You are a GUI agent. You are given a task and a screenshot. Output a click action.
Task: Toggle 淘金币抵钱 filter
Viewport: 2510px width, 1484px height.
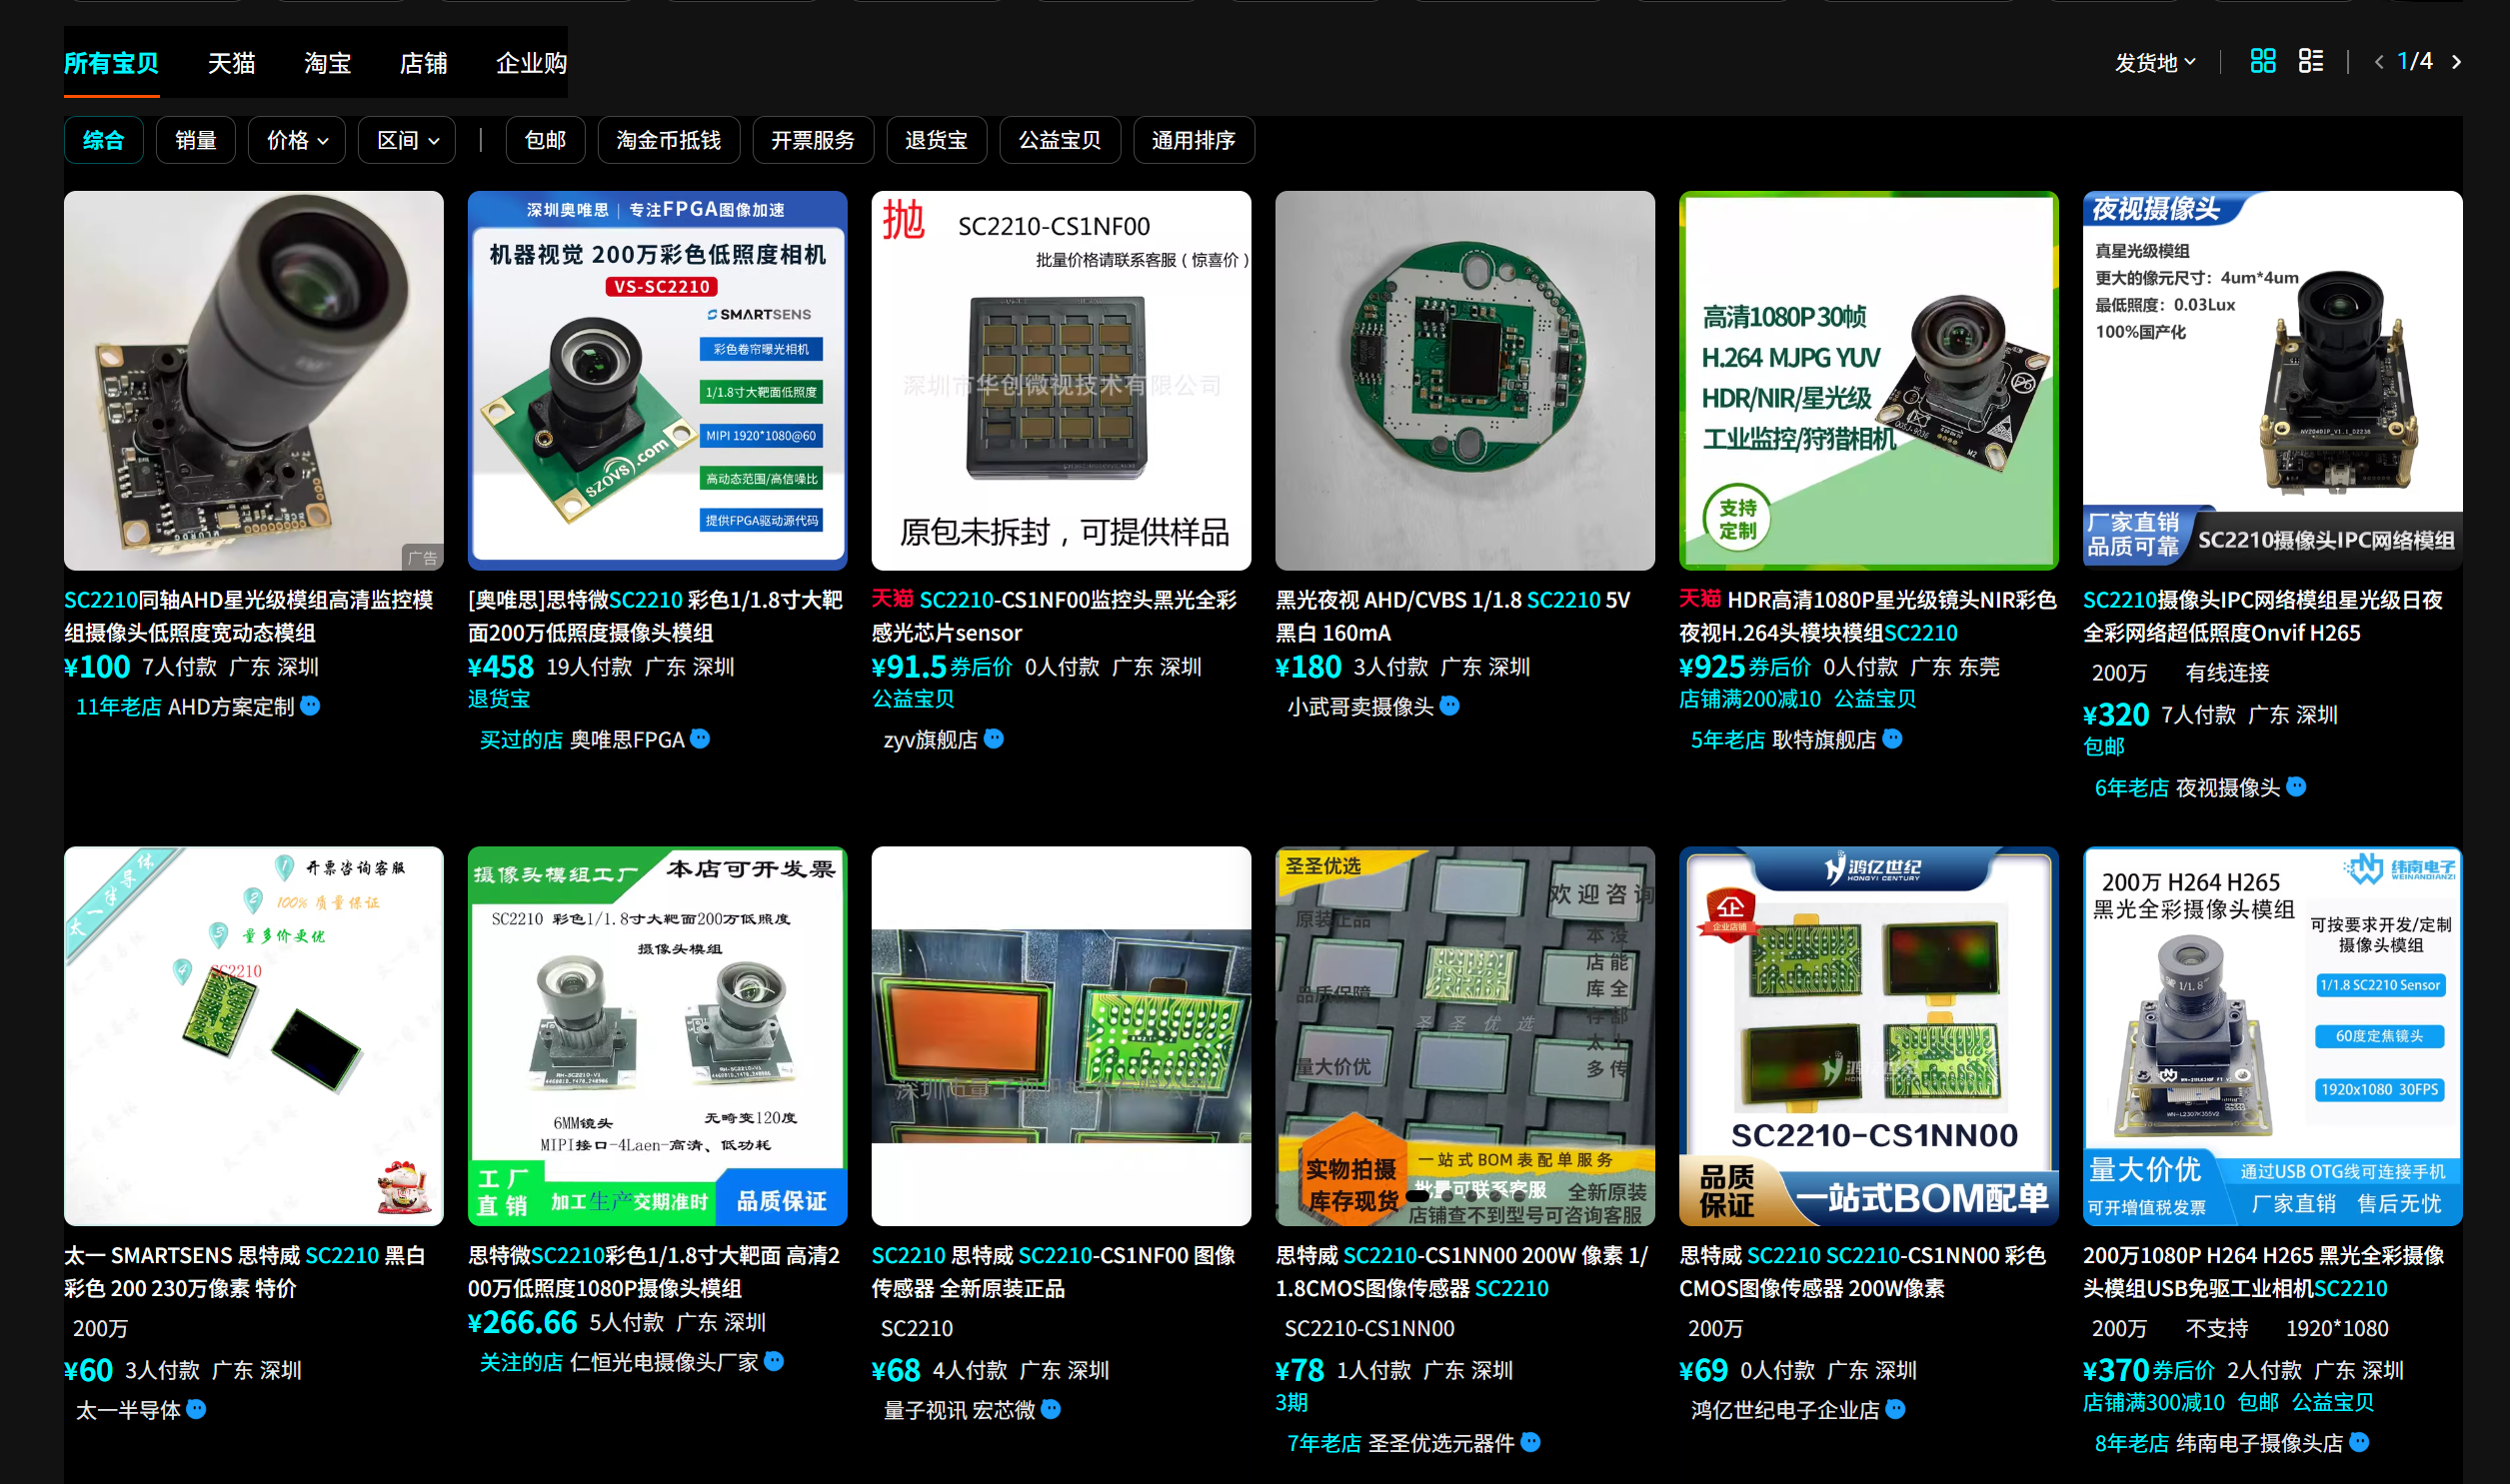point(668,140)
